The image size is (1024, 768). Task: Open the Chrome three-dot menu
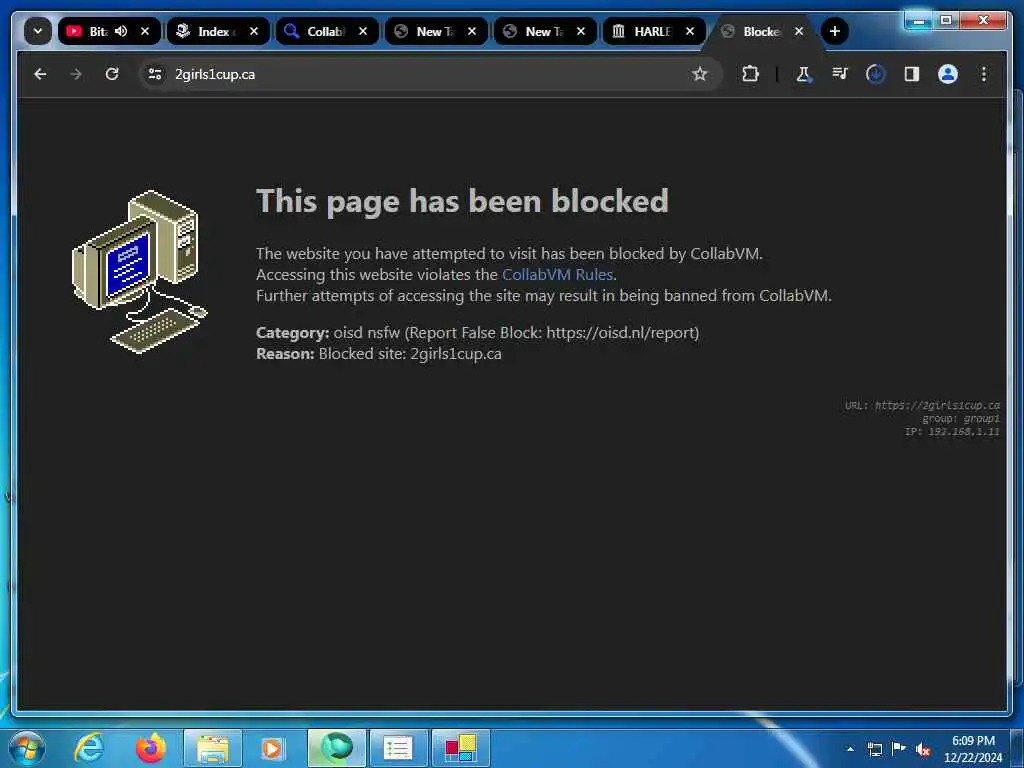[984, 74]
